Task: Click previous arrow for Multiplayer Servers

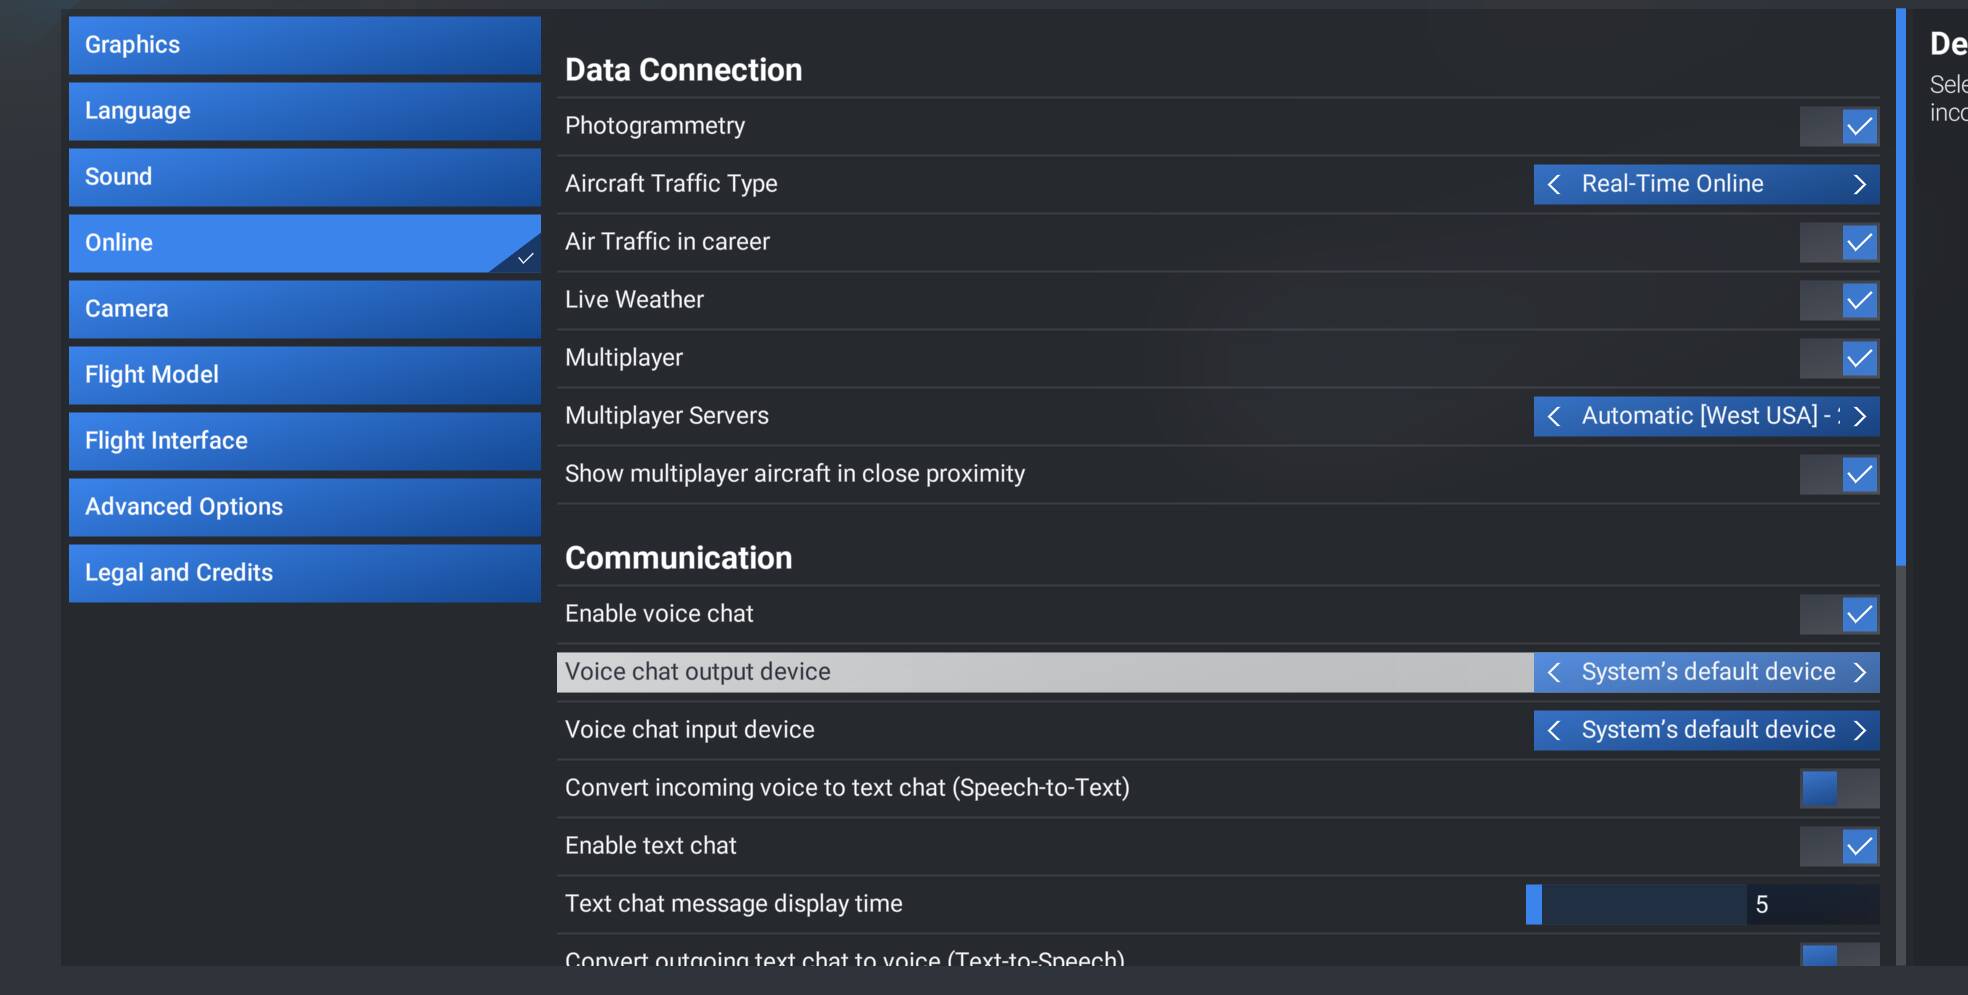Action: click(1554, 416)
